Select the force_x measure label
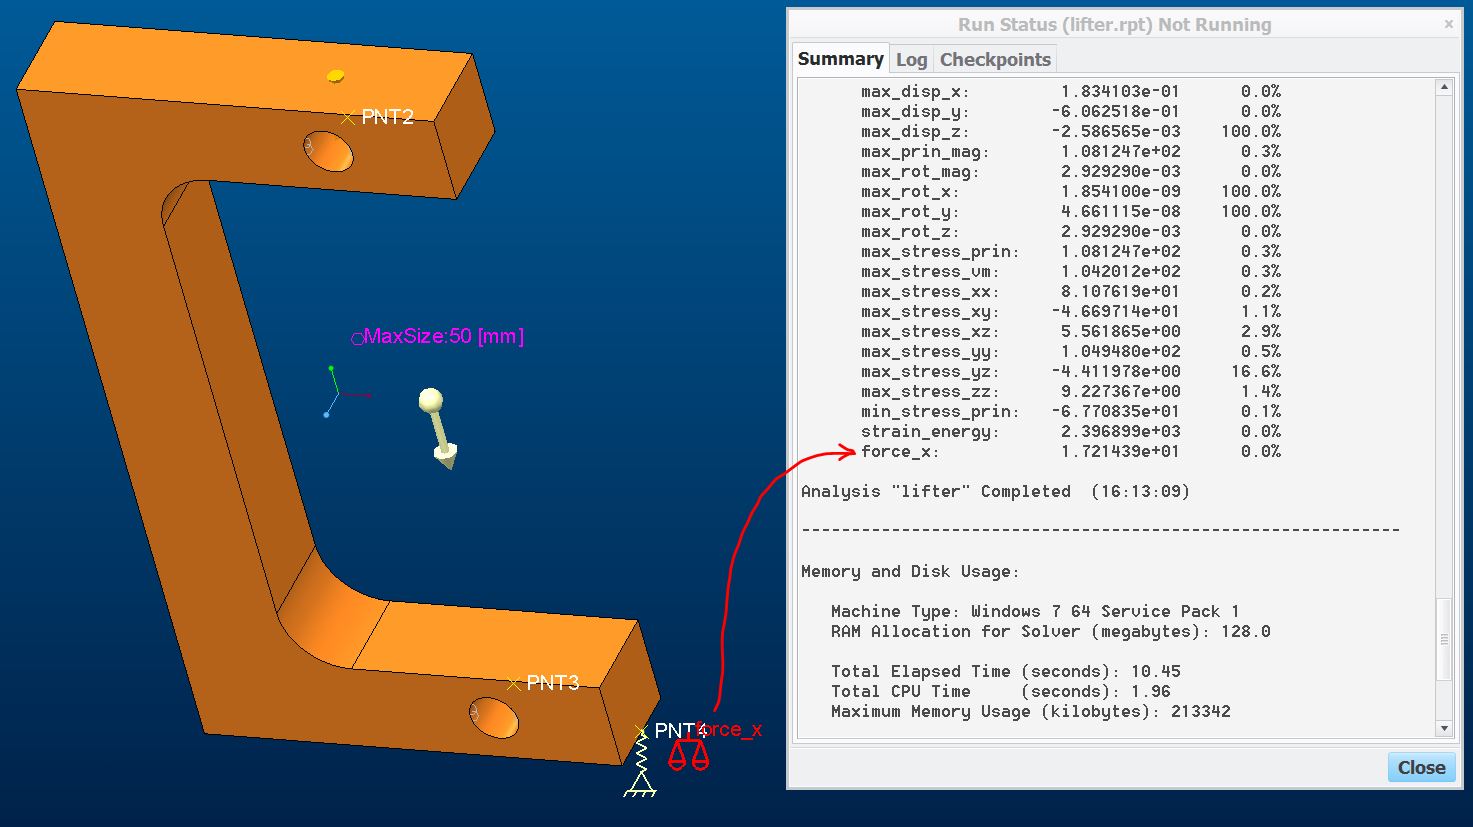Screen dimensions: 1473x827 pos(729,729)
